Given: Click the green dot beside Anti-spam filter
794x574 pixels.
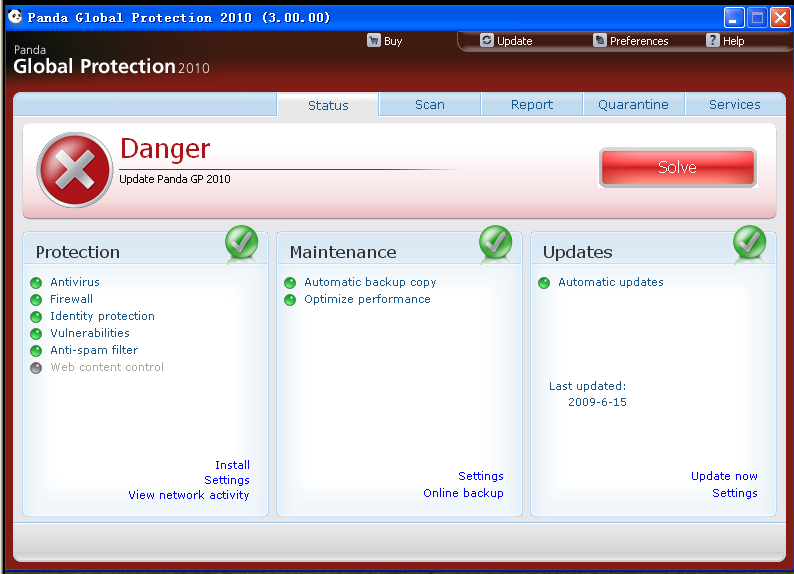Looking at the screenshot, I should click(36, 351).
